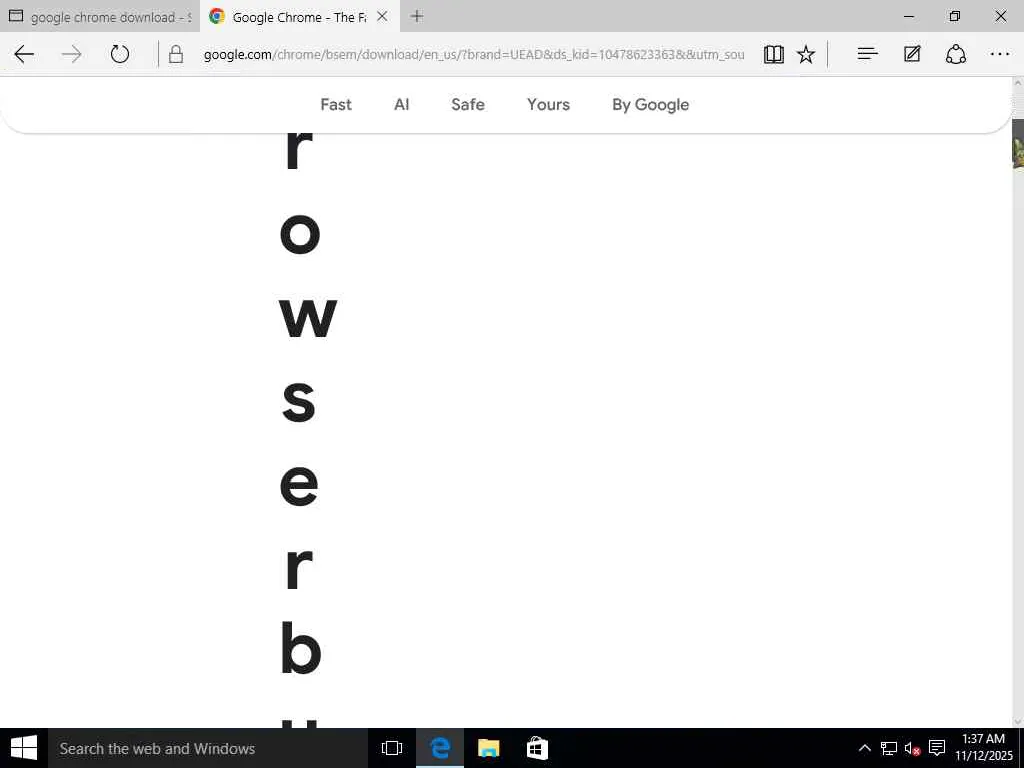Close the Edge browser window
Viewport: 1024px width, 768px height.
tap(1000, 16)
